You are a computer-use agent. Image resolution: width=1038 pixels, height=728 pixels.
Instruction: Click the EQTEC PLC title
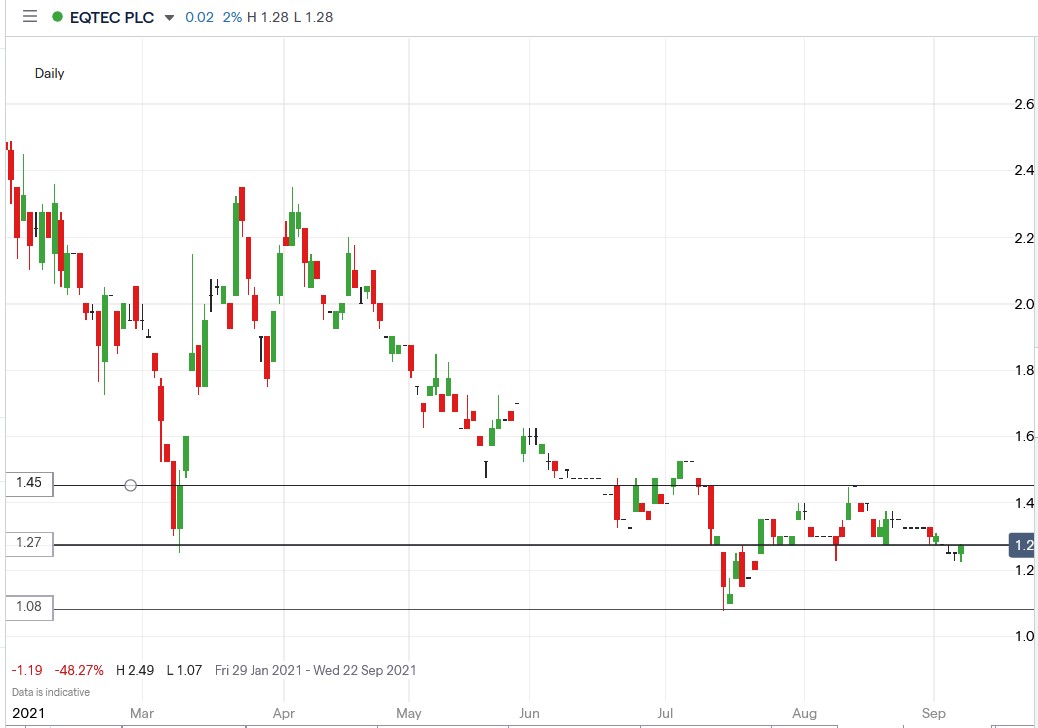110,17
